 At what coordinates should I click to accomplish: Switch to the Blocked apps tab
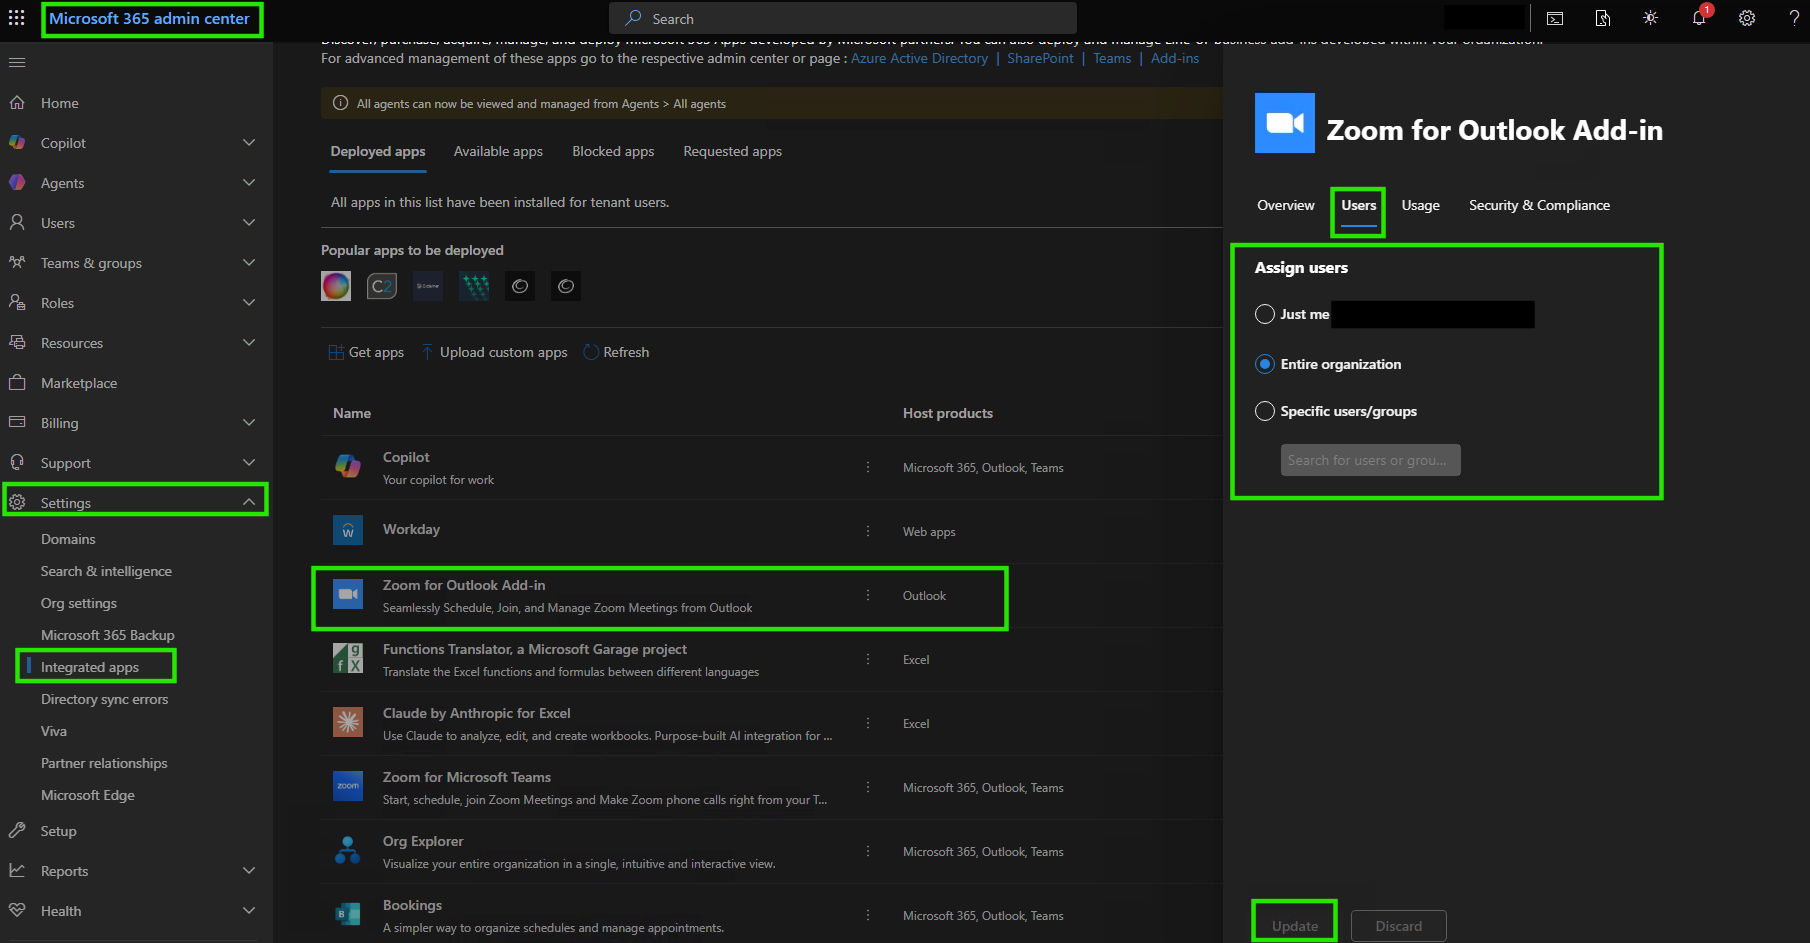613,151
